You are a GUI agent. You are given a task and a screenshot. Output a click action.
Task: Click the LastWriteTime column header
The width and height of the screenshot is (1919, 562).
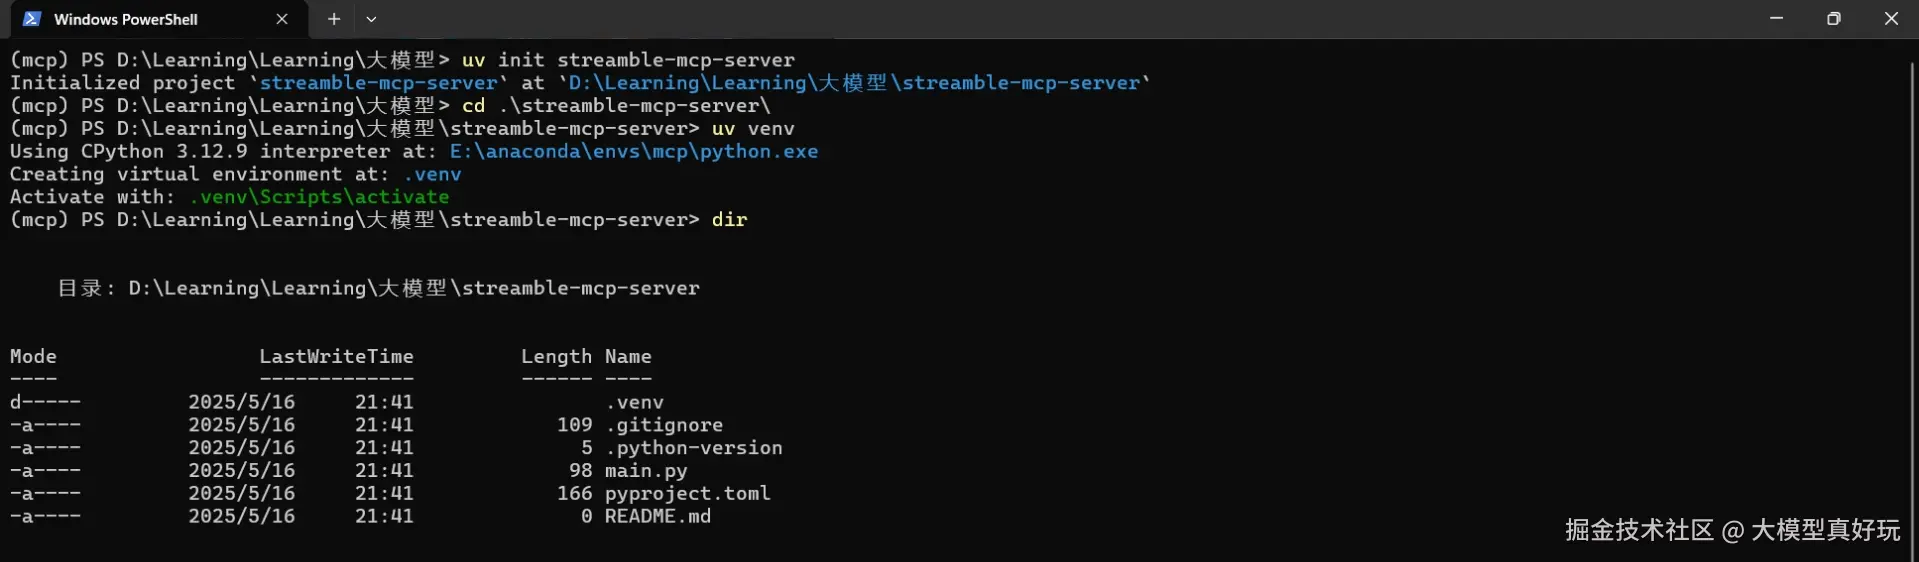(x=336, y=357)
